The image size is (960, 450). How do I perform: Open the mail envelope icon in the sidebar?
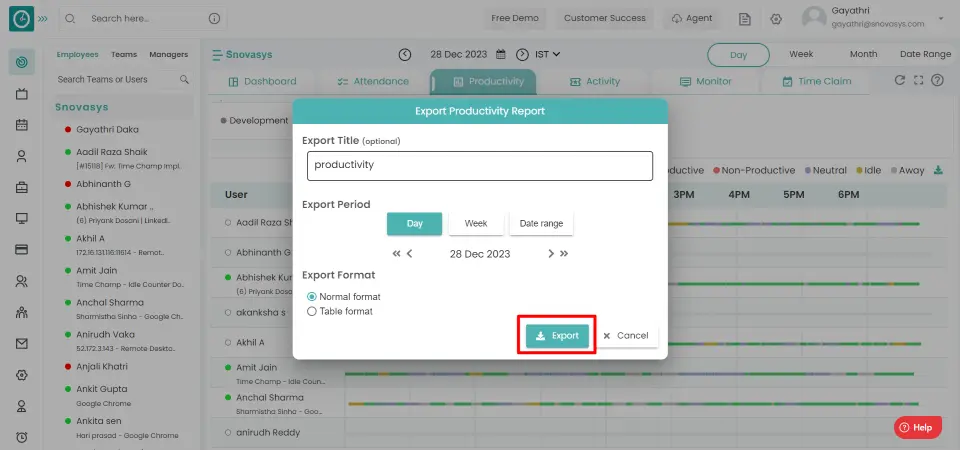21,344
